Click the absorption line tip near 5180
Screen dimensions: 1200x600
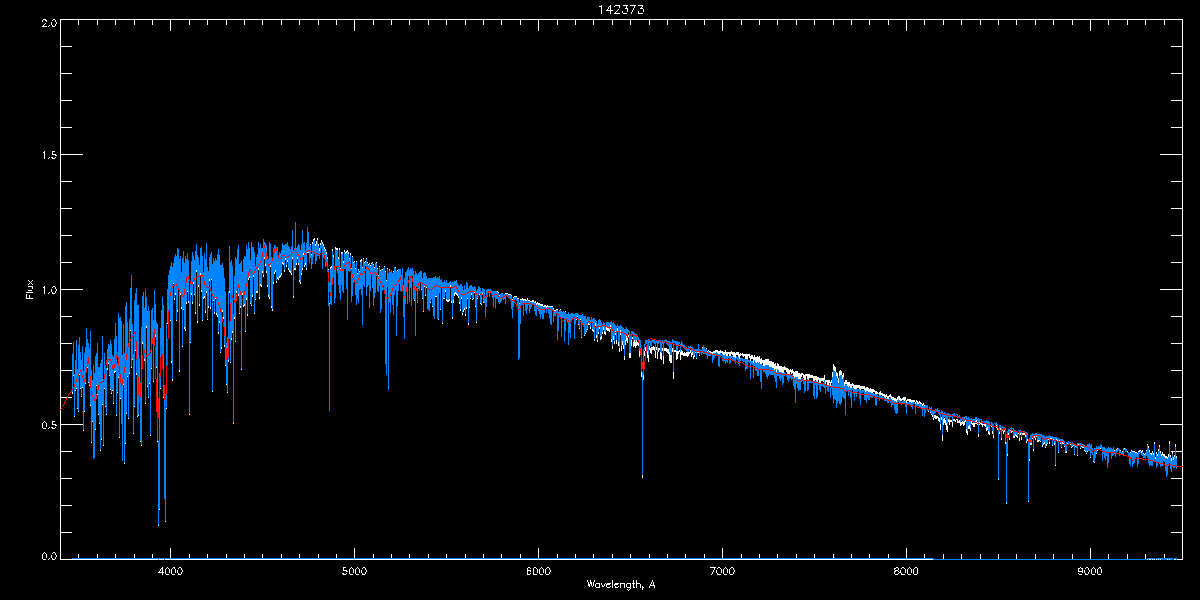click(388, 387)
